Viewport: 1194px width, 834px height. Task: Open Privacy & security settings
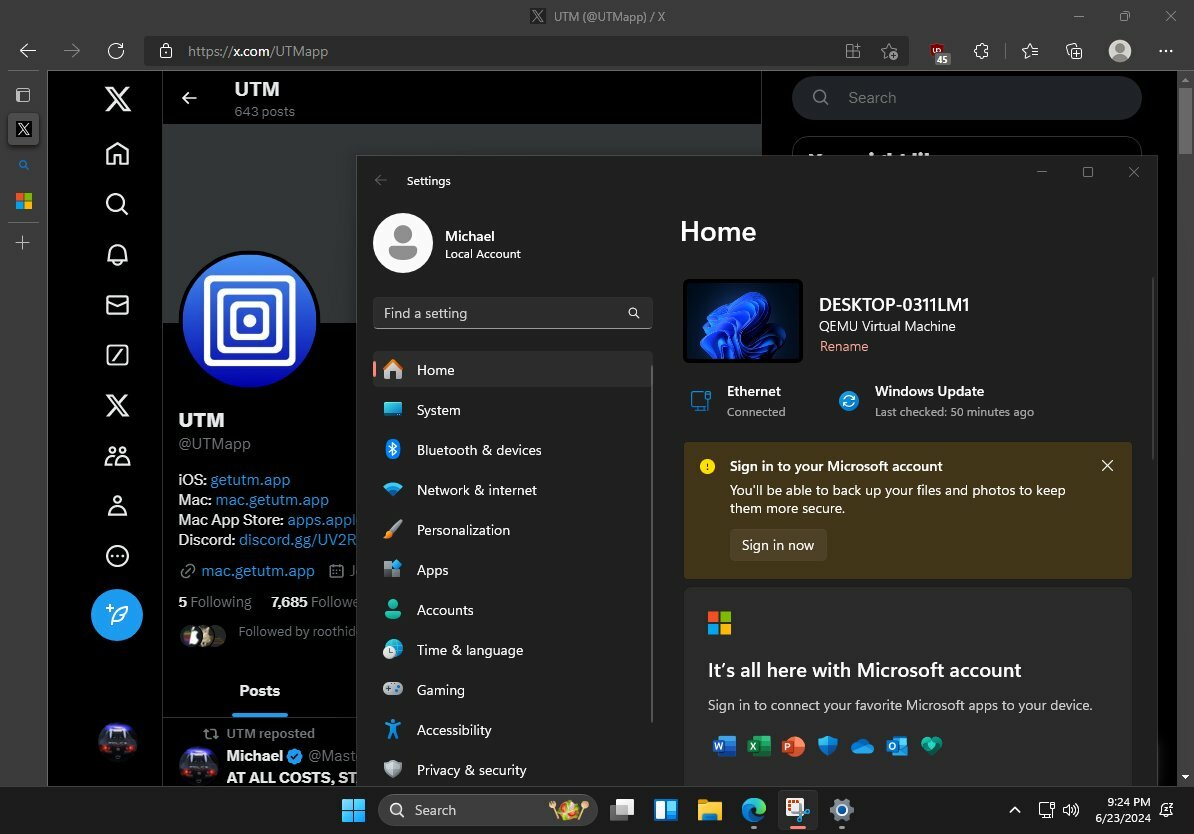click(x=512, y=770)
